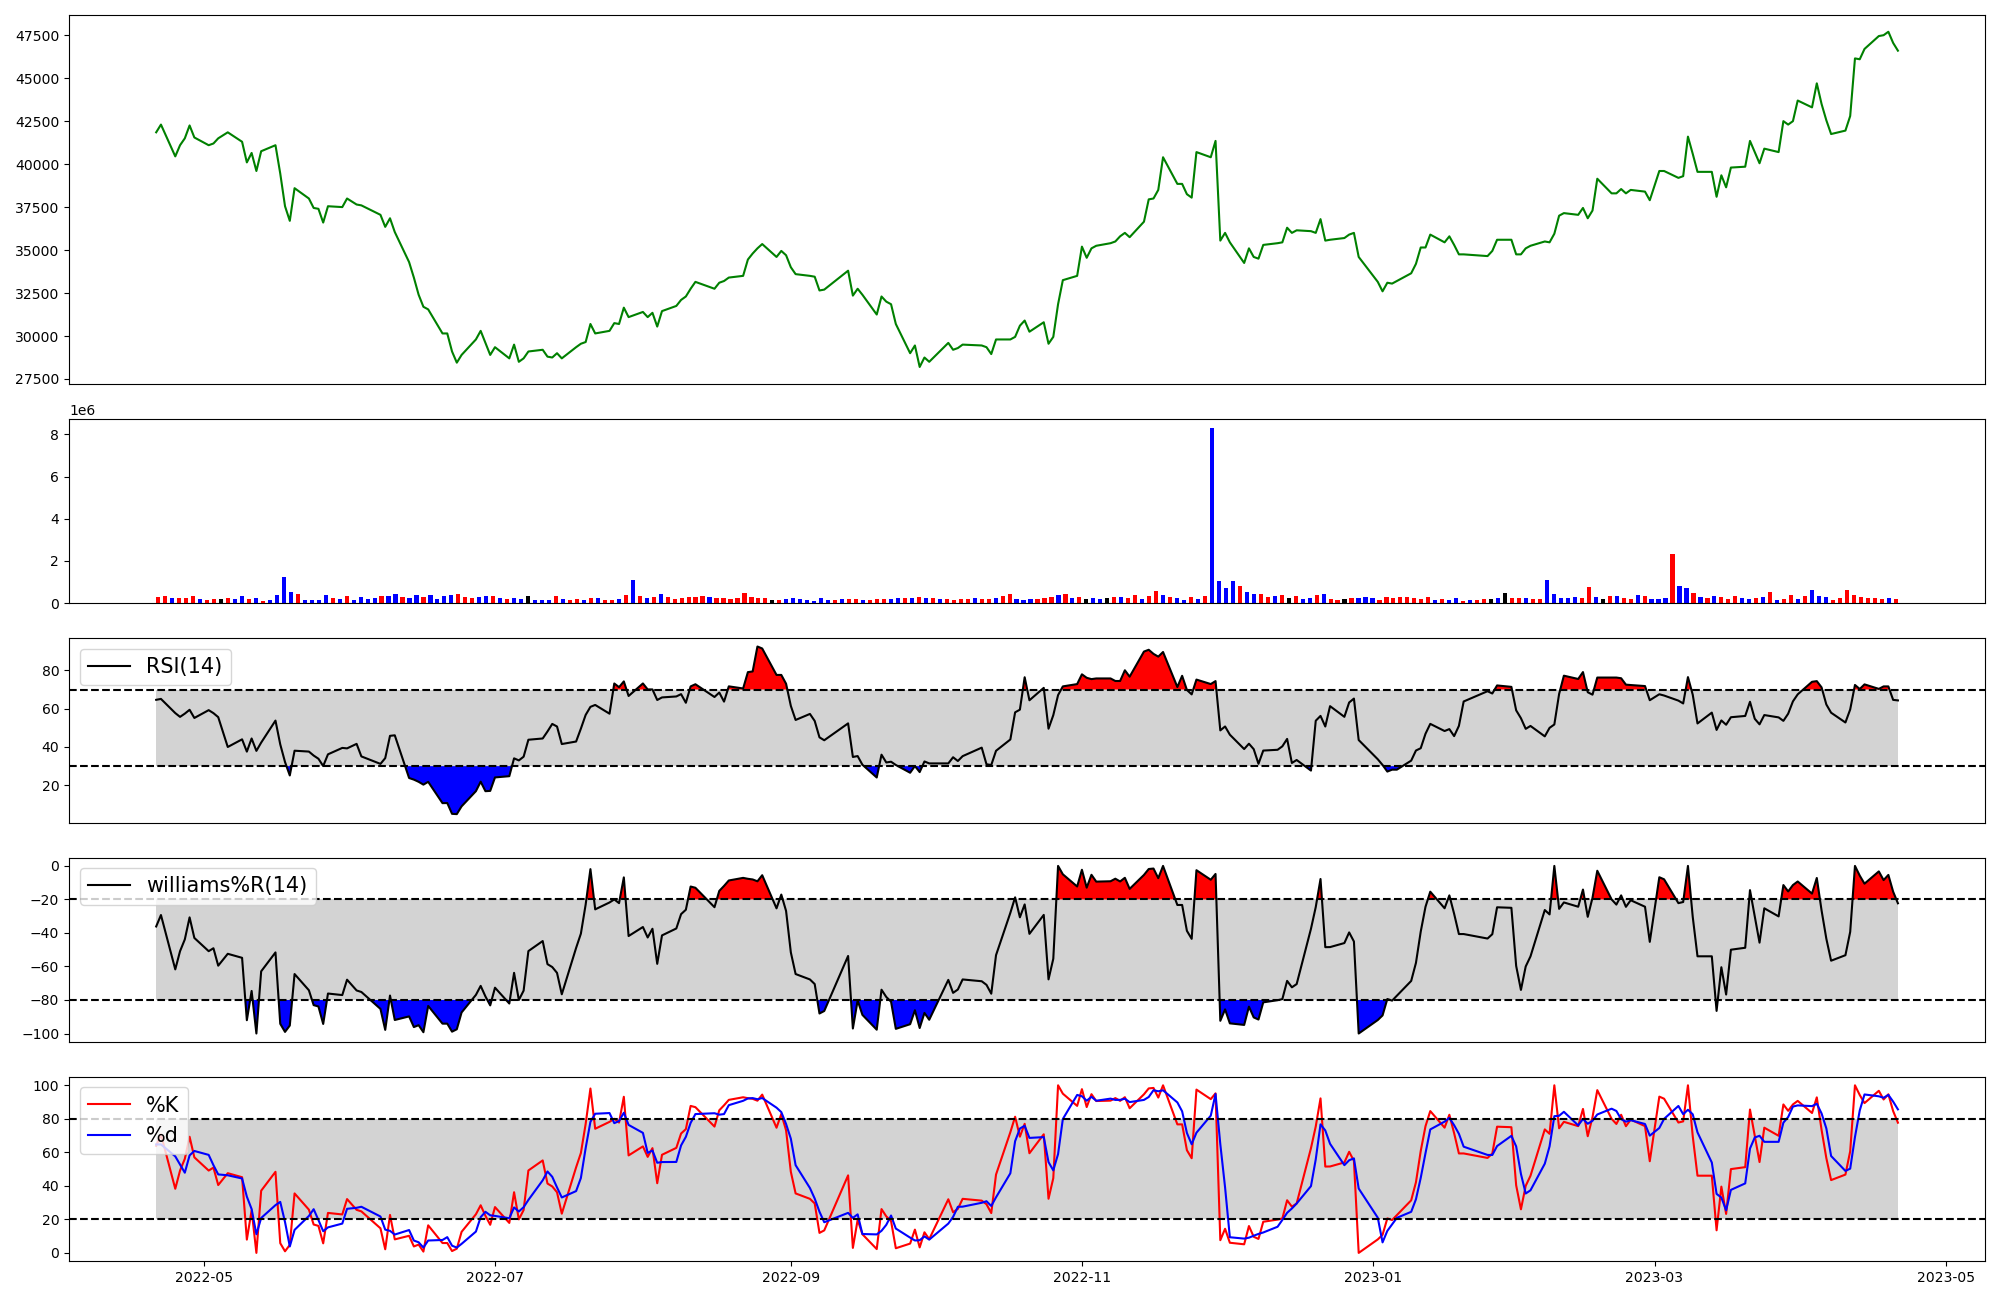The height and width of the screenshot is (1300, 2000).
Task: Click the 2022-07 x-axis date label
Action: coord(495,1276)
